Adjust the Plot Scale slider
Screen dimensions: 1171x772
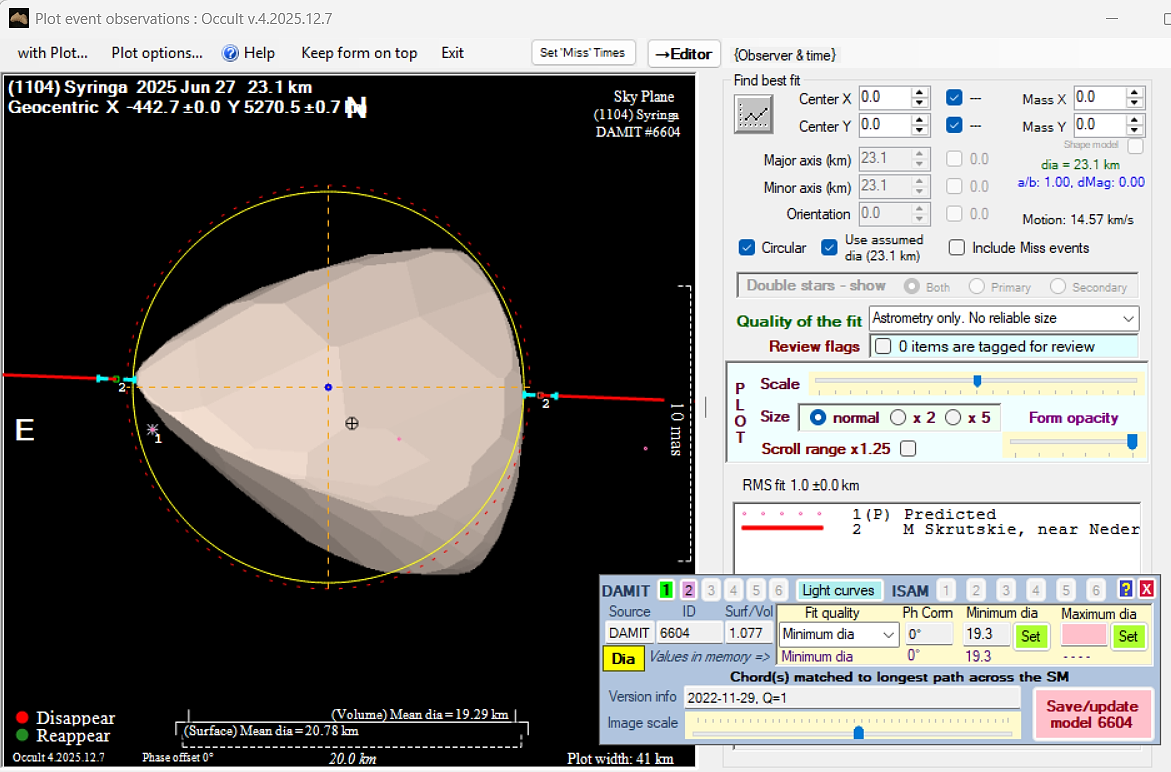click(977, 381)
